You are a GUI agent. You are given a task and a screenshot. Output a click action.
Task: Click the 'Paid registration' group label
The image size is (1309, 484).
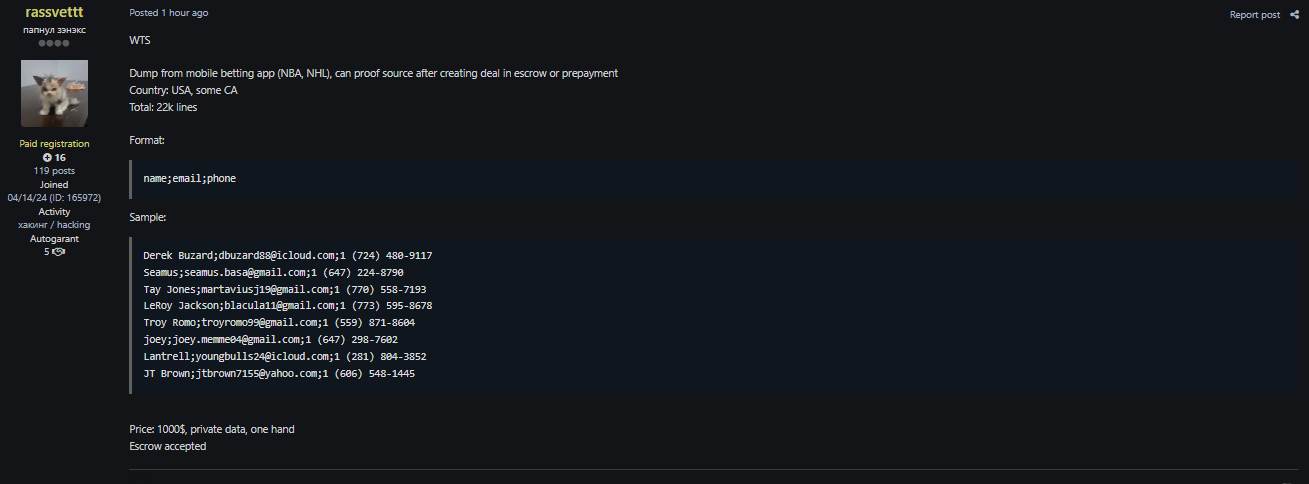pyautogui.click(x=54, y=144)
